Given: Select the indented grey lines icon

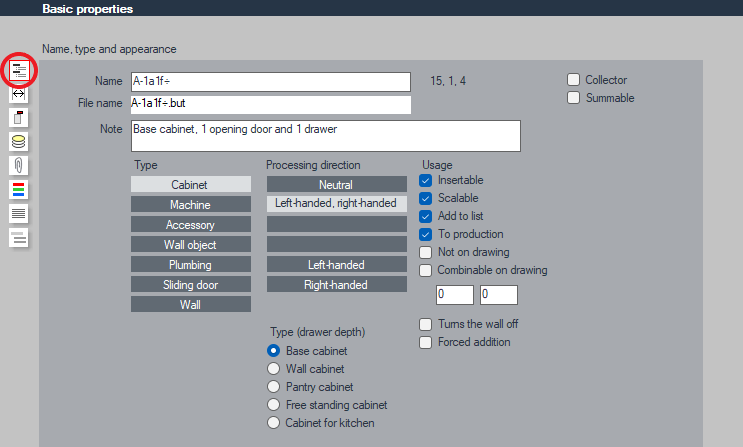Looking at the screenshot, I should (18, 237).
